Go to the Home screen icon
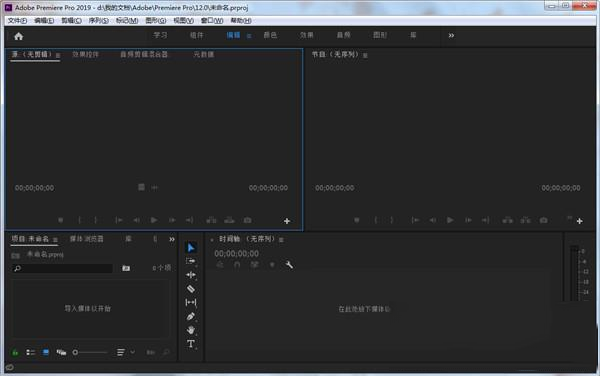Image resolution: width=600 pixels, height=376 pixels. click(x=18, y=36)
